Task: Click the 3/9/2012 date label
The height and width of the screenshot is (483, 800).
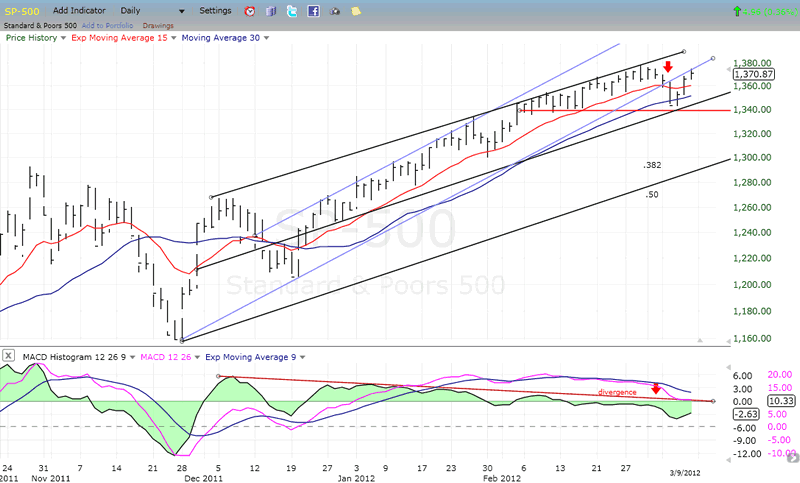Action: pos(685,473)
